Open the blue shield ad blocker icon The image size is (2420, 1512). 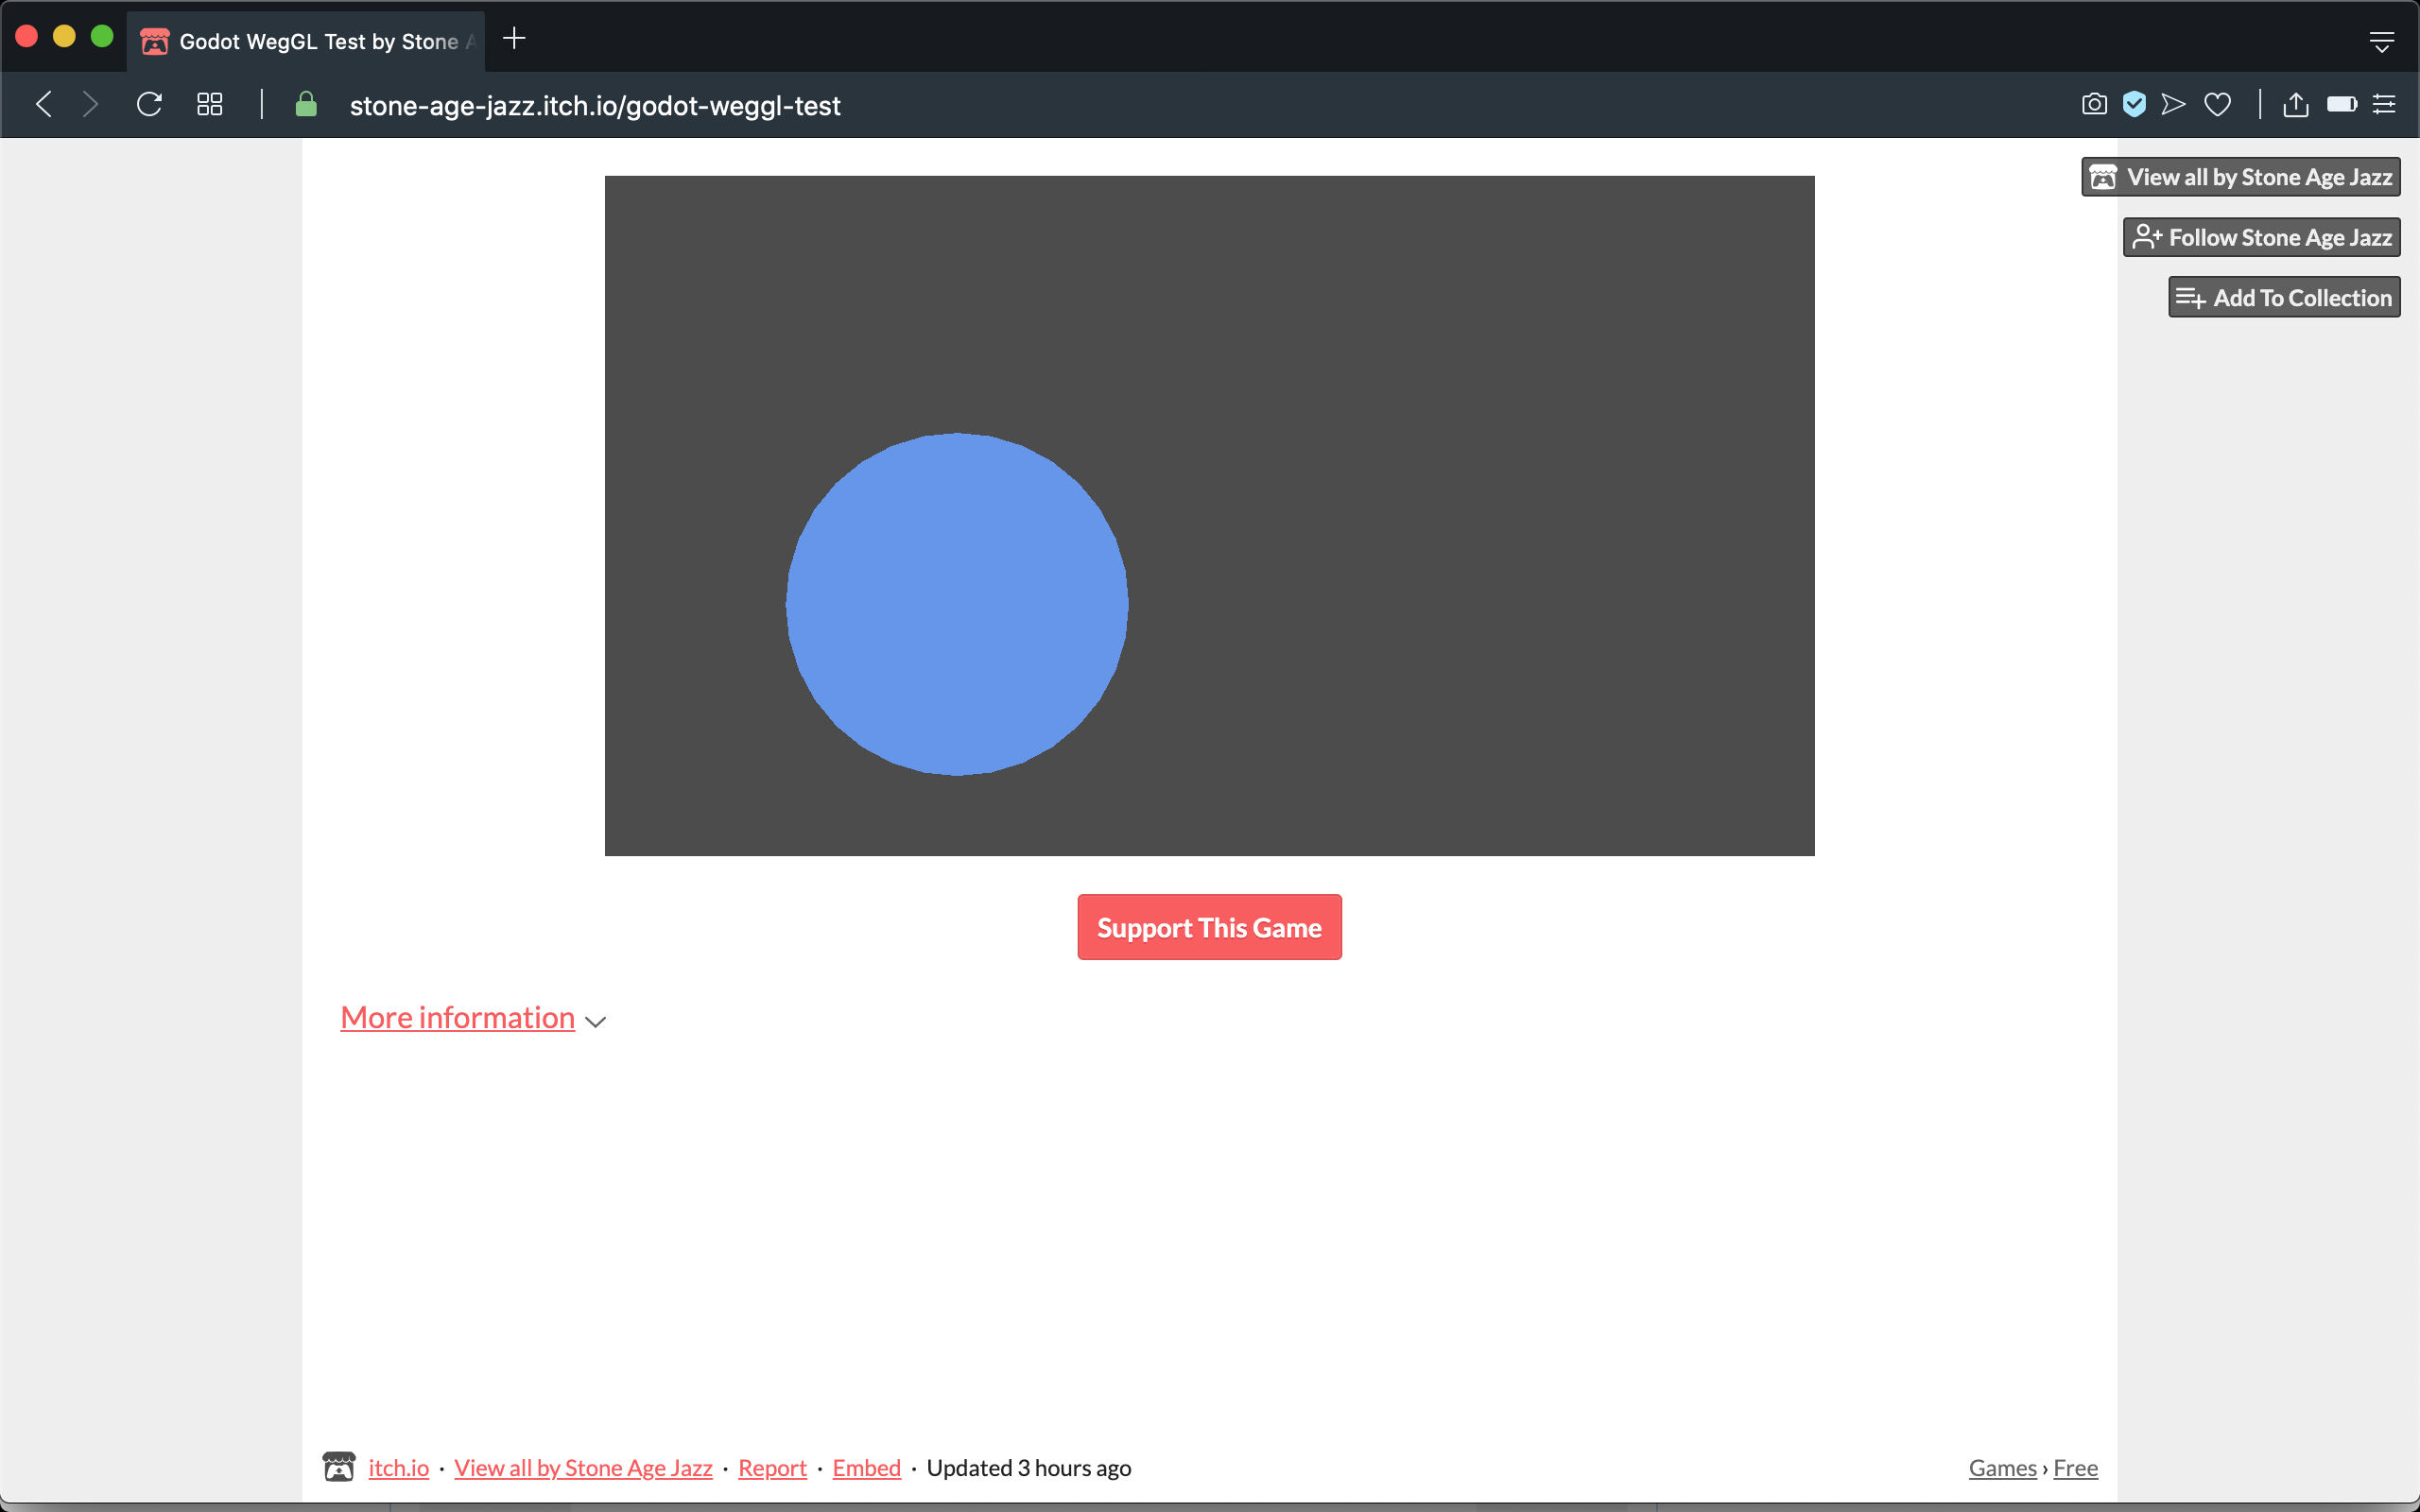click(x=2134, y=104)
